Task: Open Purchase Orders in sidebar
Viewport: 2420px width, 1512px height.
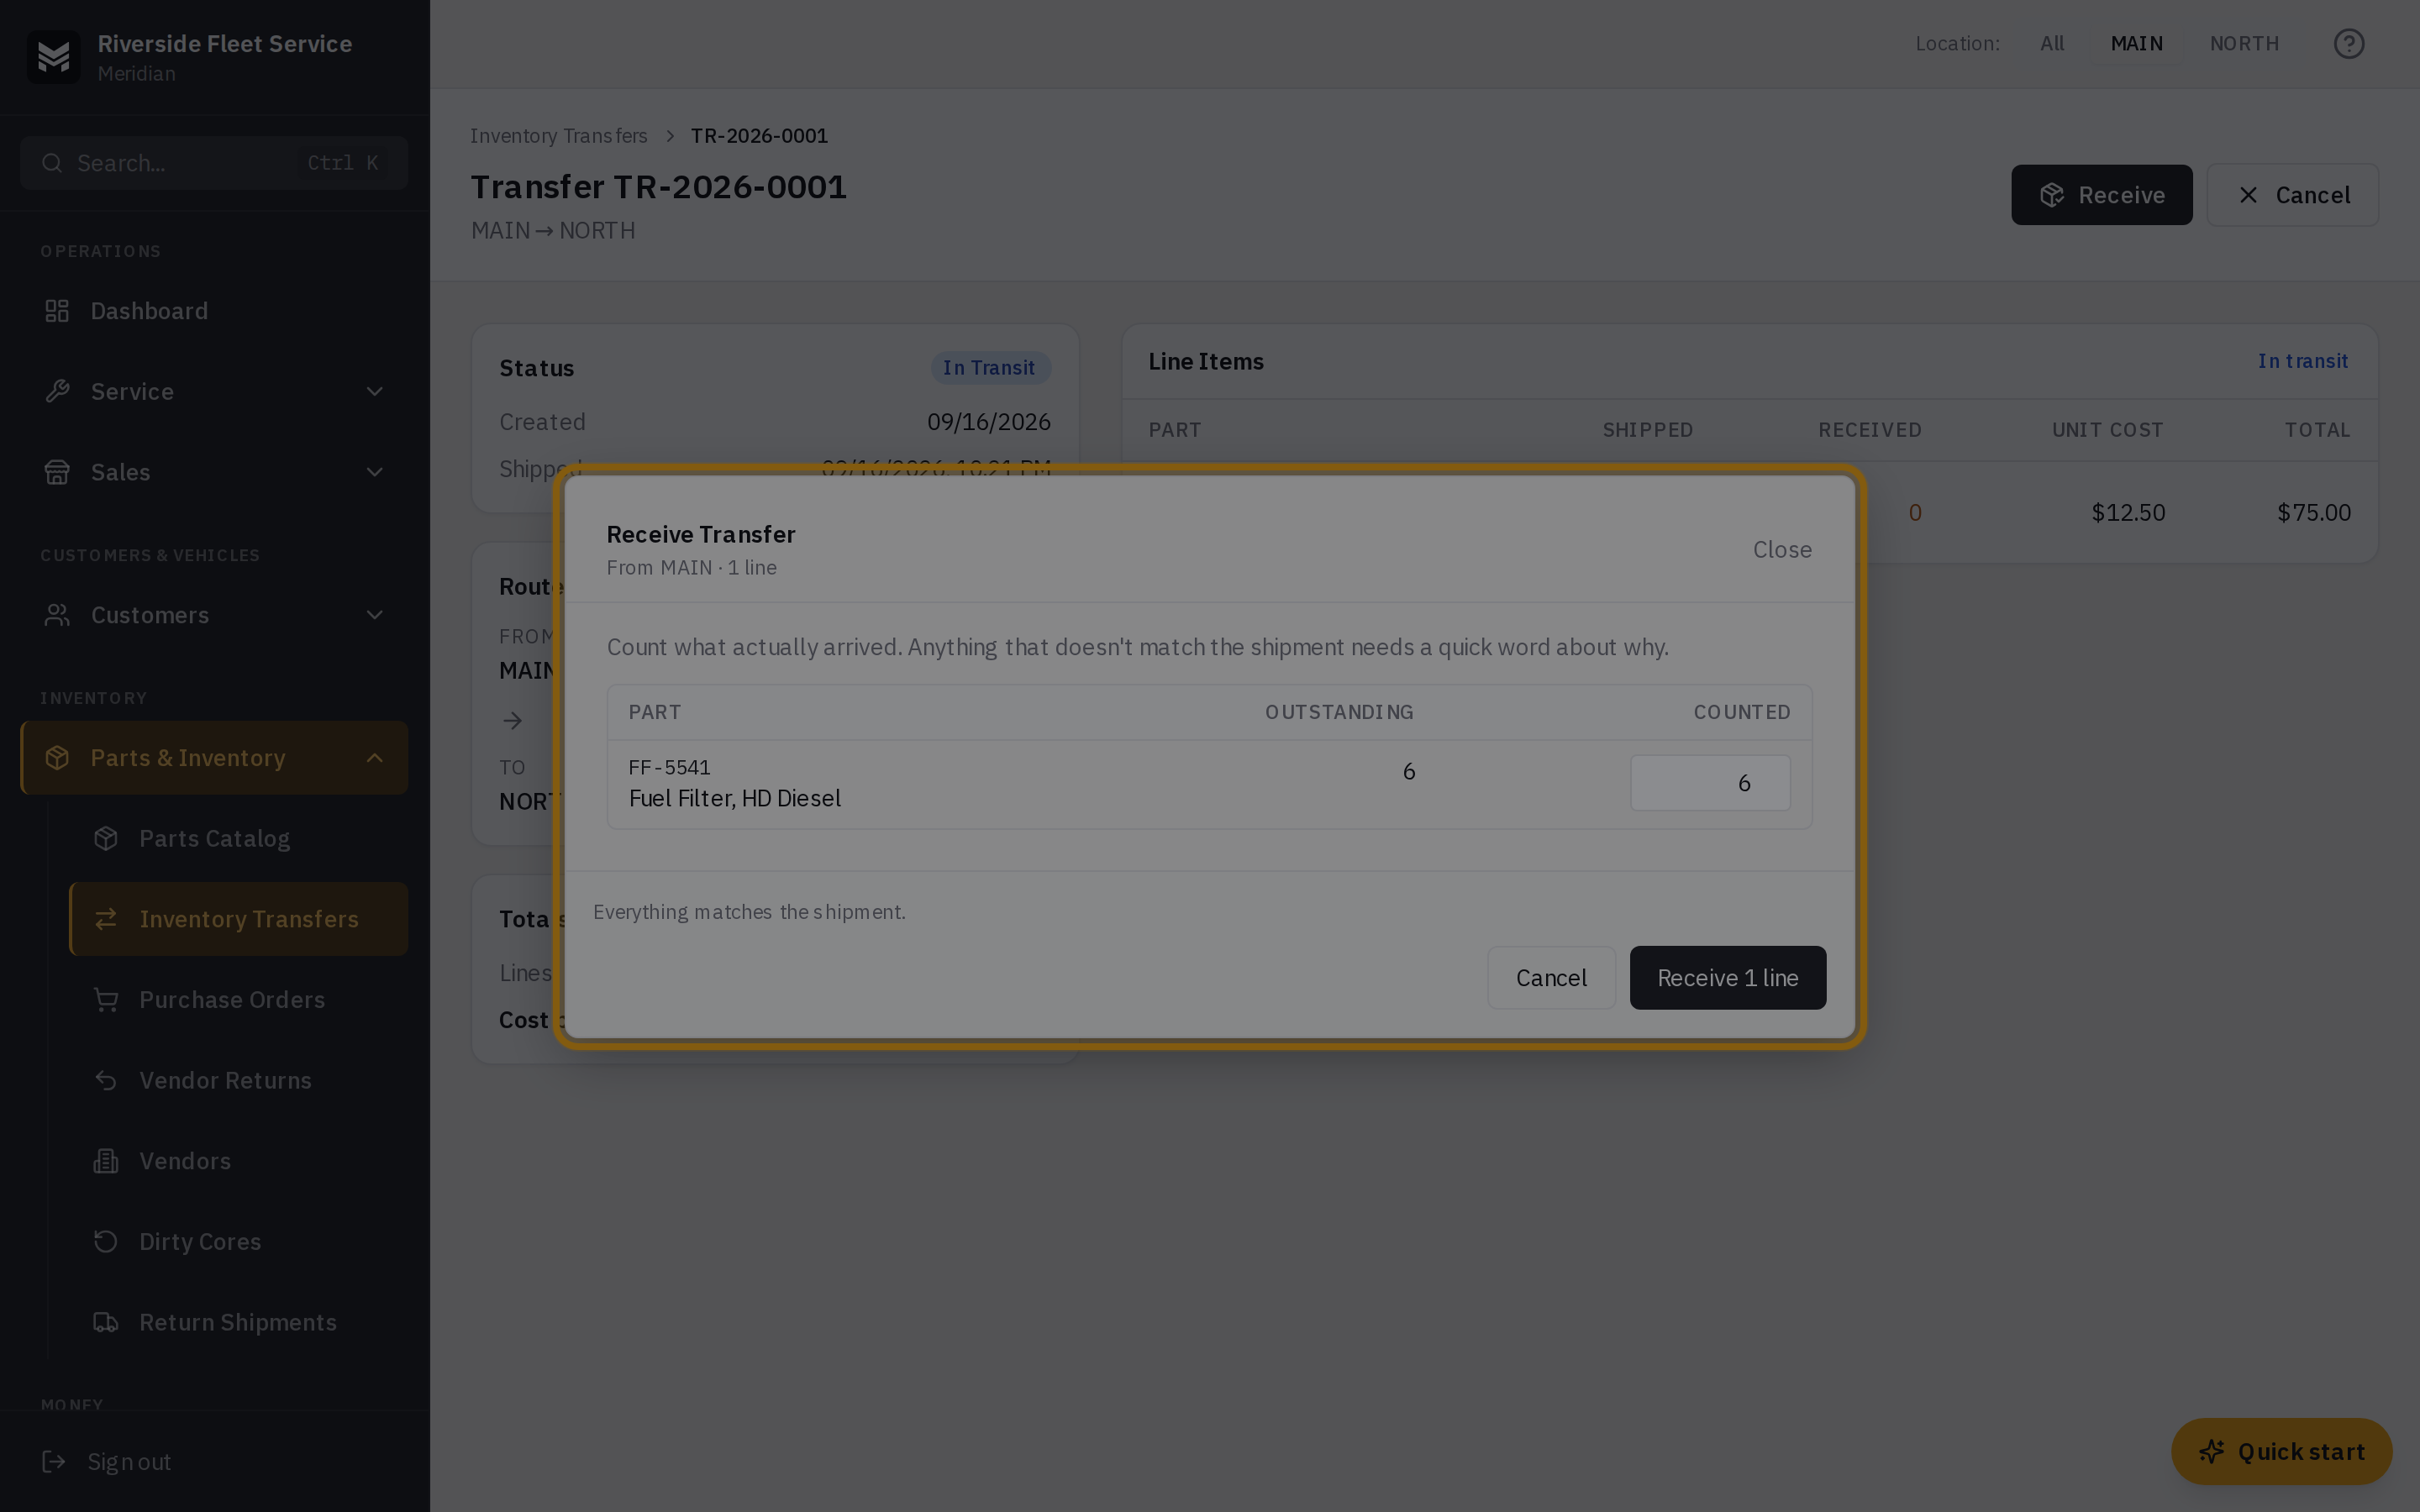Action: [x=239, y=1000]
